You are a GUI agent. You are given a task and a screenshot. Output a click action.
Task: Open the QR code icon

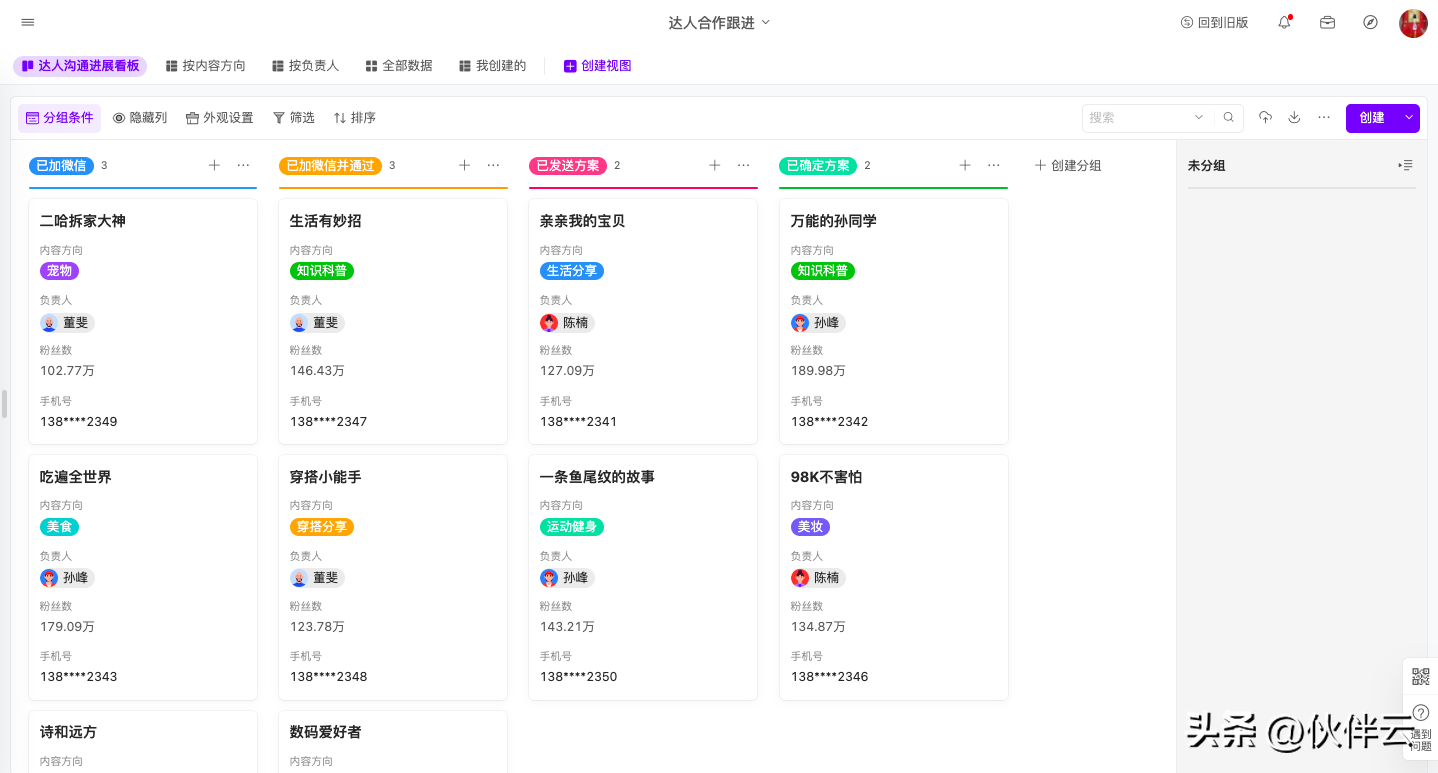(1420, 677)
